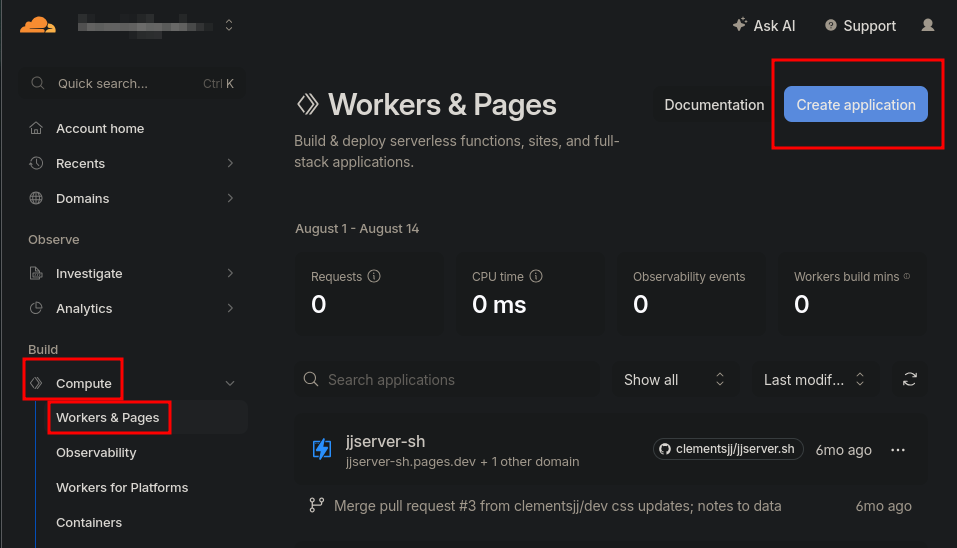Click the Domains globe icon
957x548 pixels.
click(36, 198)
